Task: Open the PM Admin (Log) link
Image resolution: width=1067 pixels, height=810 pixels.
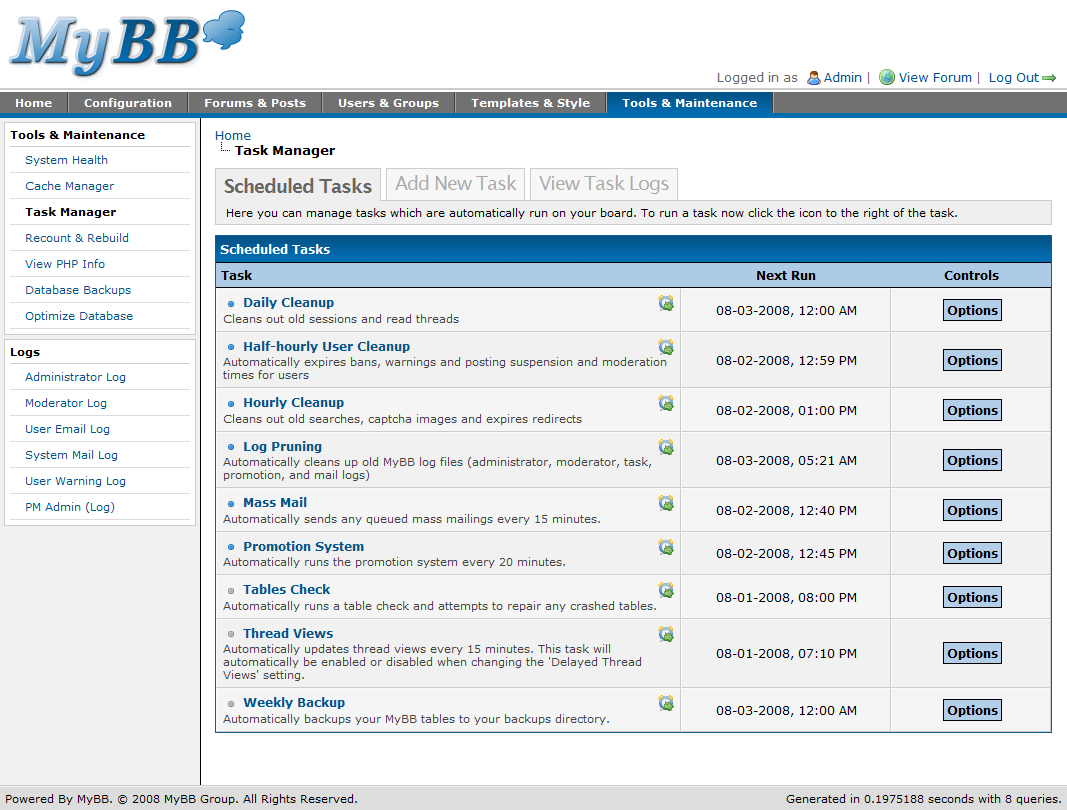Action: coord(70,507)
